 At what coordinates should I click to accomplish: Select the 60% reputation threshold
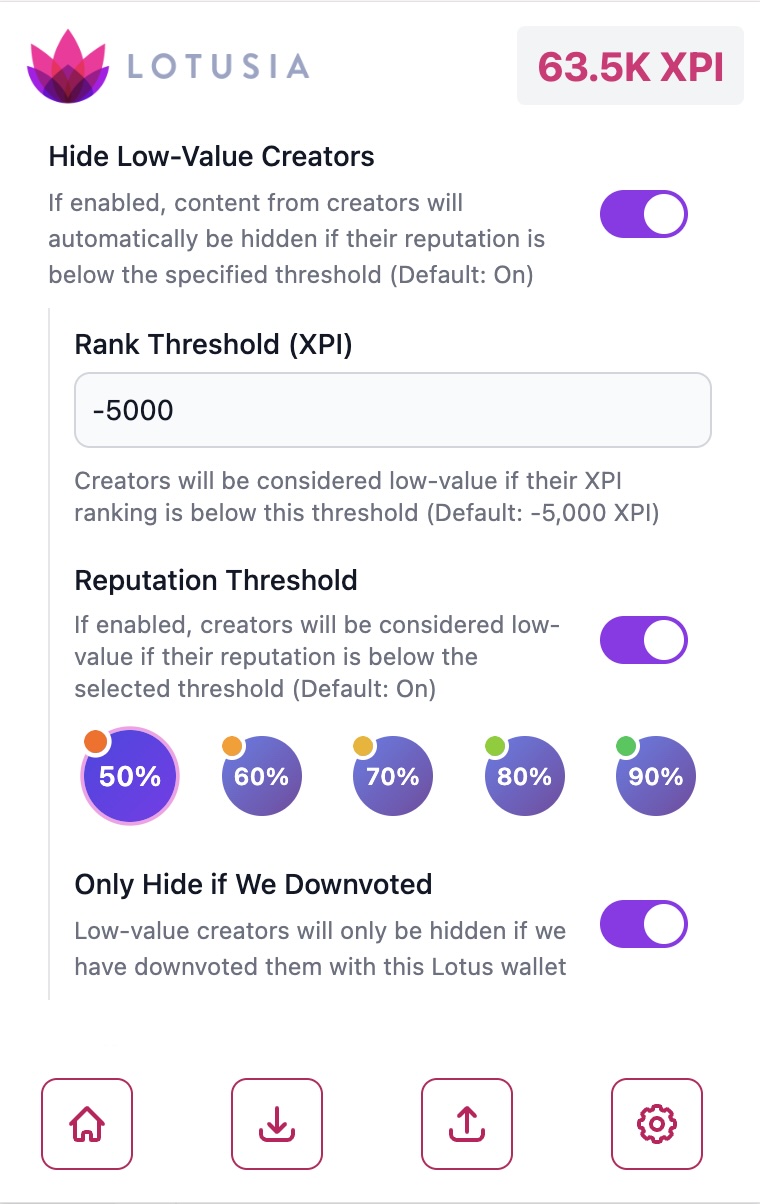point(261,775)
